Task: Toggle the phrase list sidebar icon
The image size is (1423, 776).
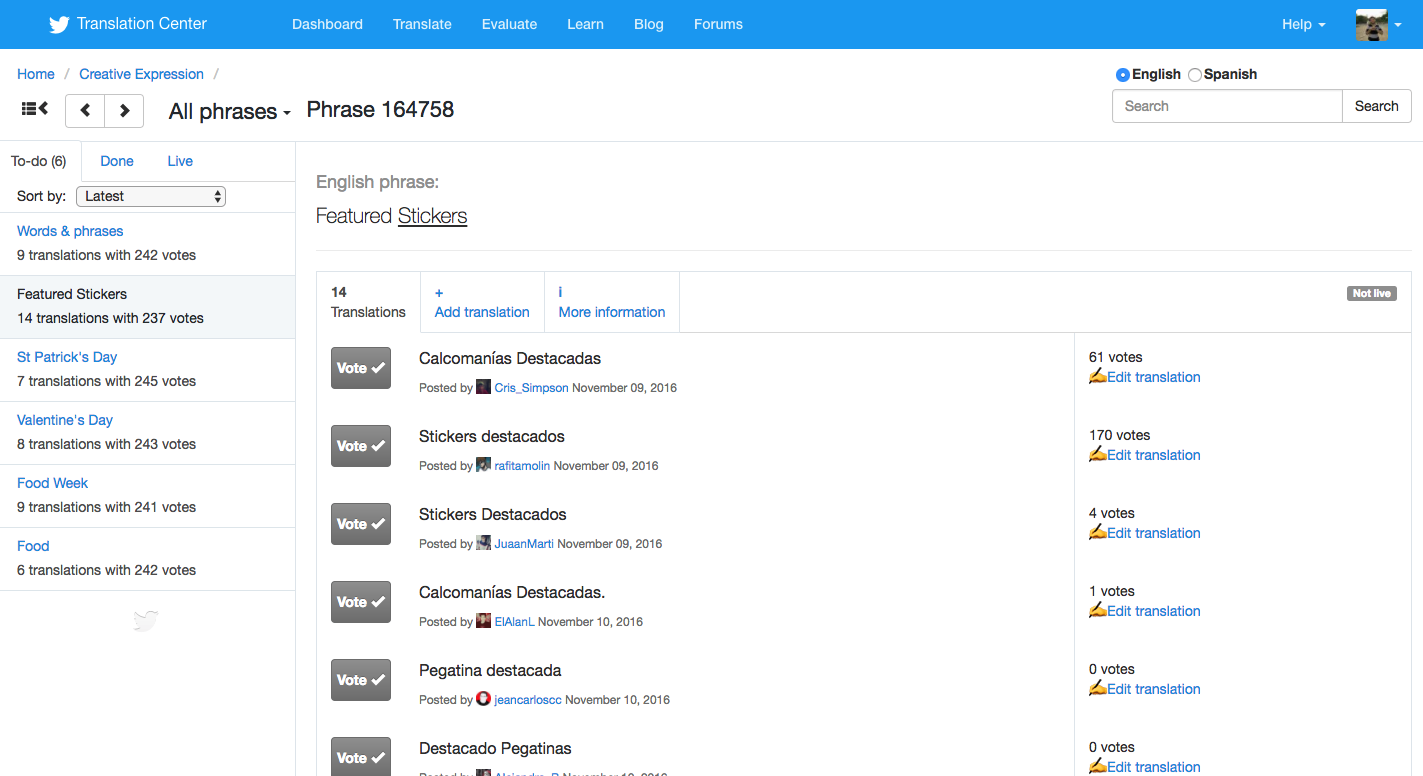Action: point(35,109)
